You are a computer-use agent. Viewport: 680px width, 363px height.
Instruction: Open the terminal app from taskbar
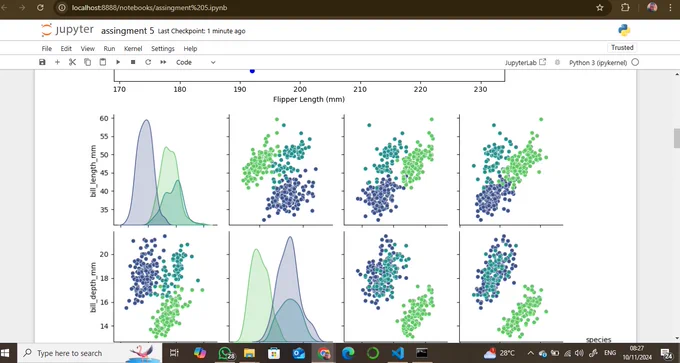(422, 353)
